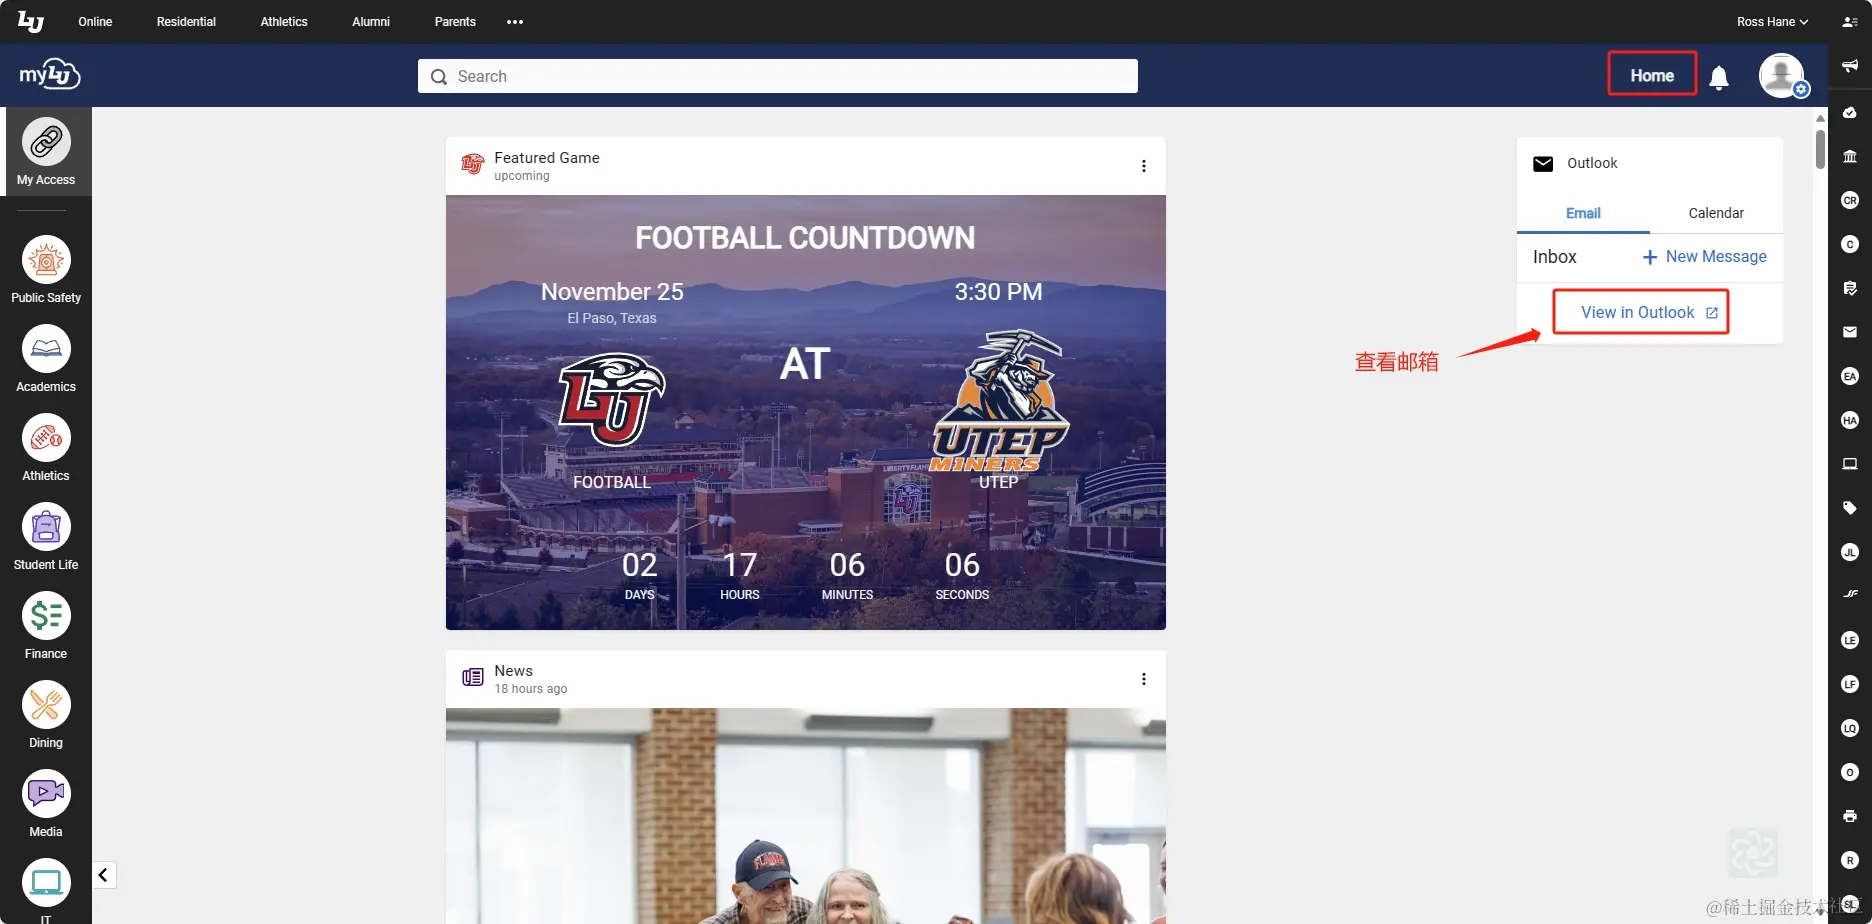Open the Student Life backpack icon
The height and width of the screenshot is (924, 1872).
[46, 527]
